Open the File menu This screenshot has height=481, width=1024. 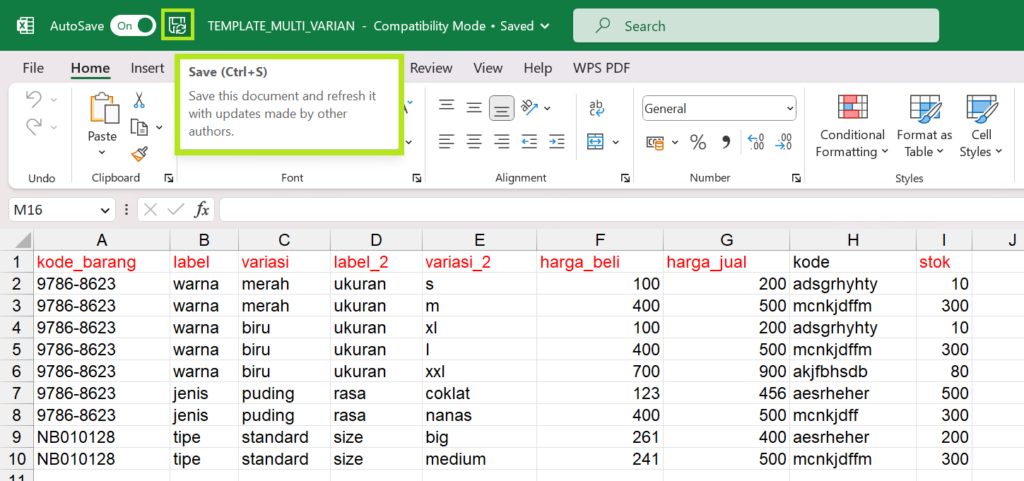(33, 68)
